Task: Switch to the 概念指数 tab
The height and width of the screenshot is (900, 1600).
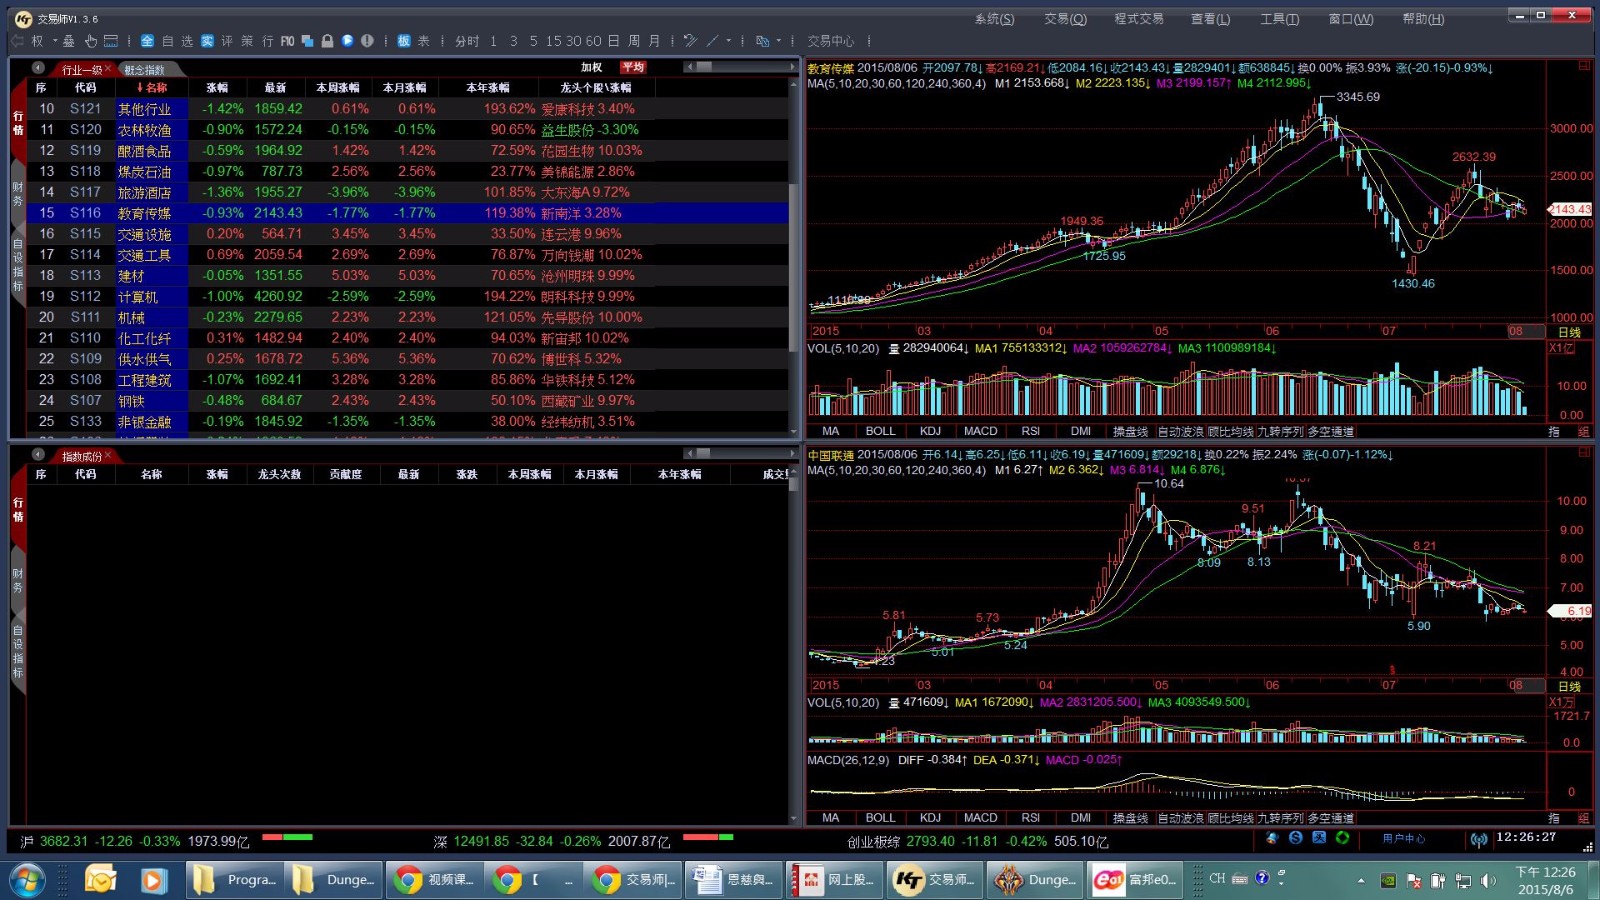Action: click(x=145, y=70)
